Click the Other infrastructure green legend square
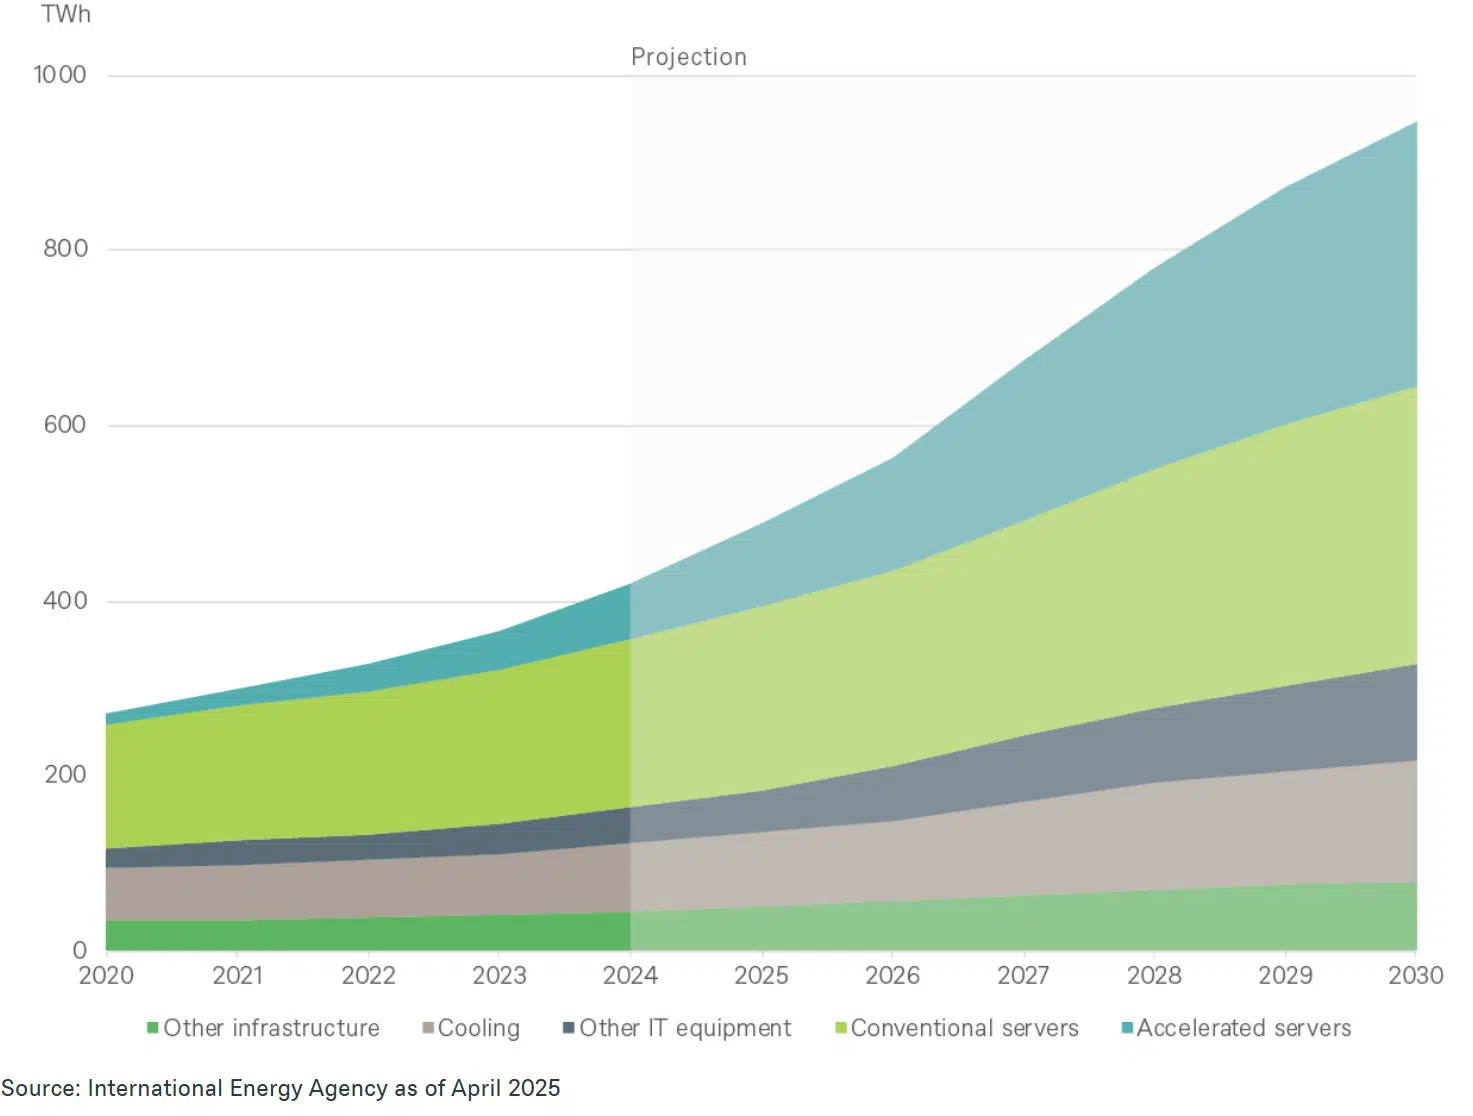Screen dimensions: 1473x1116 pyautogui.click(x=153, y=1028)
